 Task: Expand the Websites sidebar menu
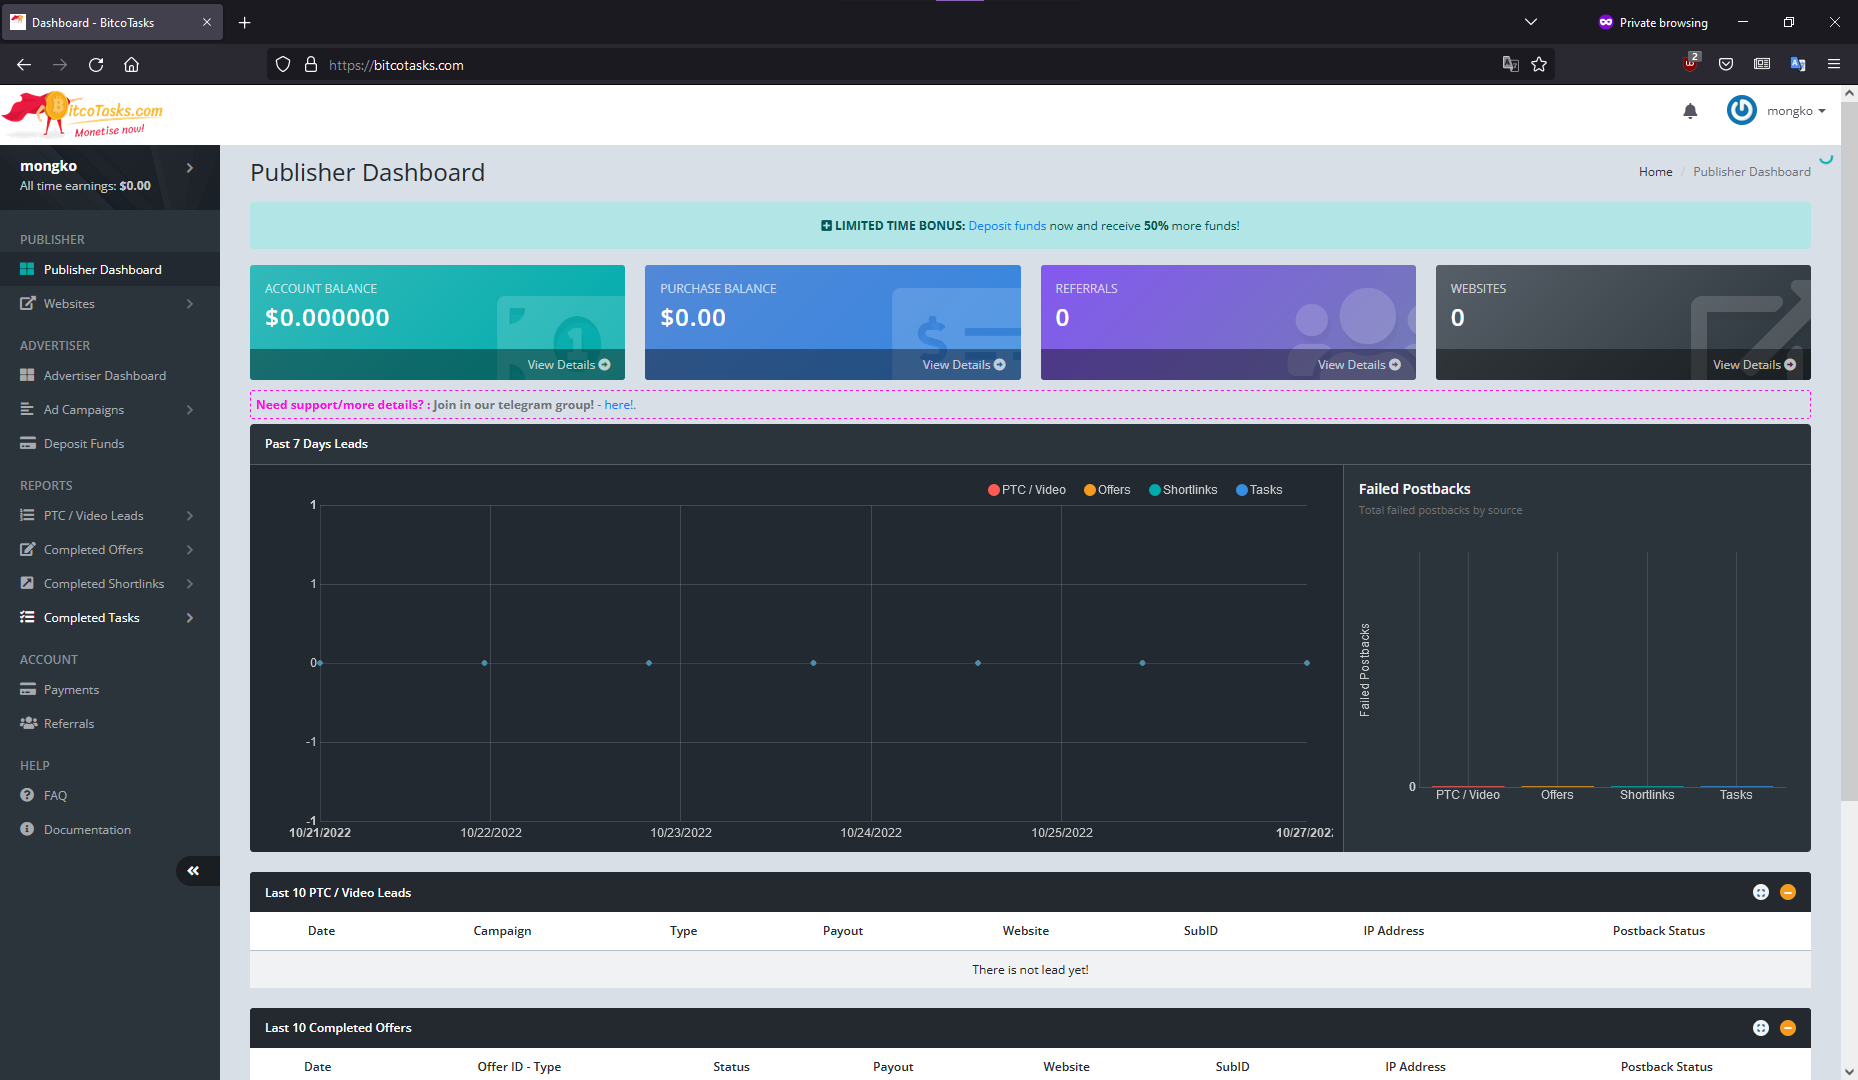[69, 303]
